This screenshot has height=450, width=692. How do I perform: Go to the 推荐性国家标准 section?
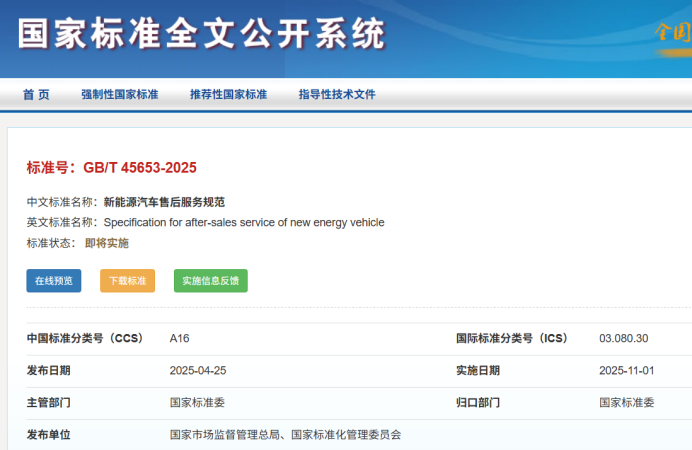click(x=228, y=95)
